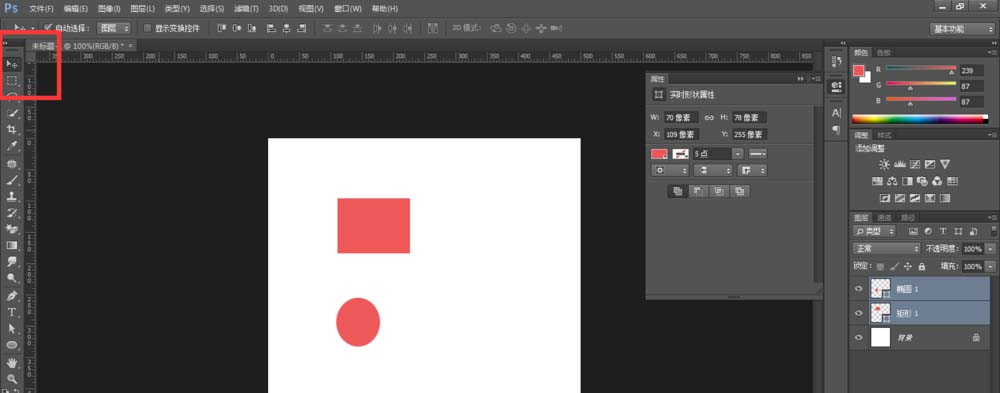Viewport: 1000px width, 393px height.
Task: Open the 正常 blend mode dropdown
Action: (x=886, y=249)
